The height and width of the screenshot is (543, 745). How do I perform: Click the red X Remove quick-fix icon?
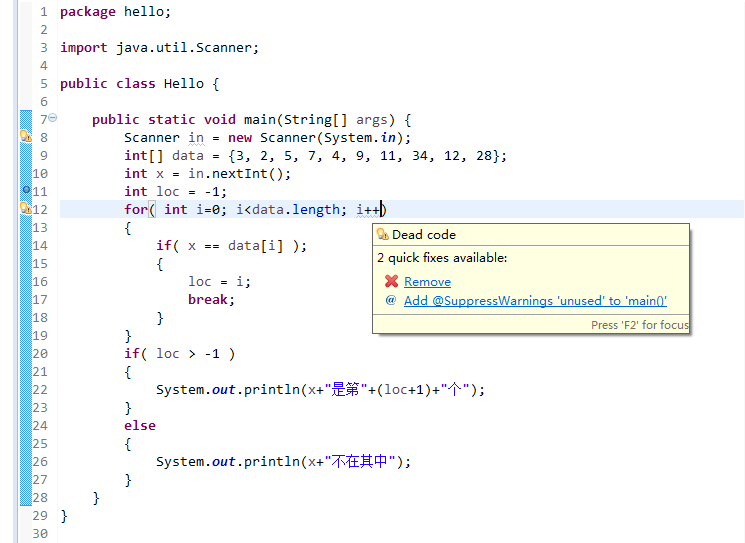(x=392, y=281)
